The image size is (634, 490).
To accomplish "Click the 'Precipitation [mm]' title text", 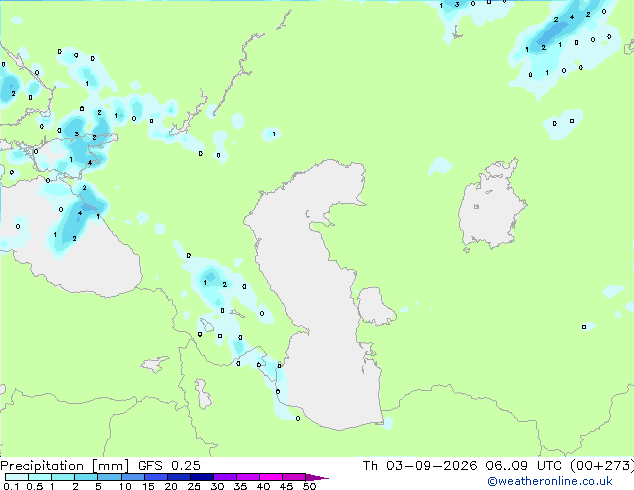I will pyautogui.click(x=64, y=466).
